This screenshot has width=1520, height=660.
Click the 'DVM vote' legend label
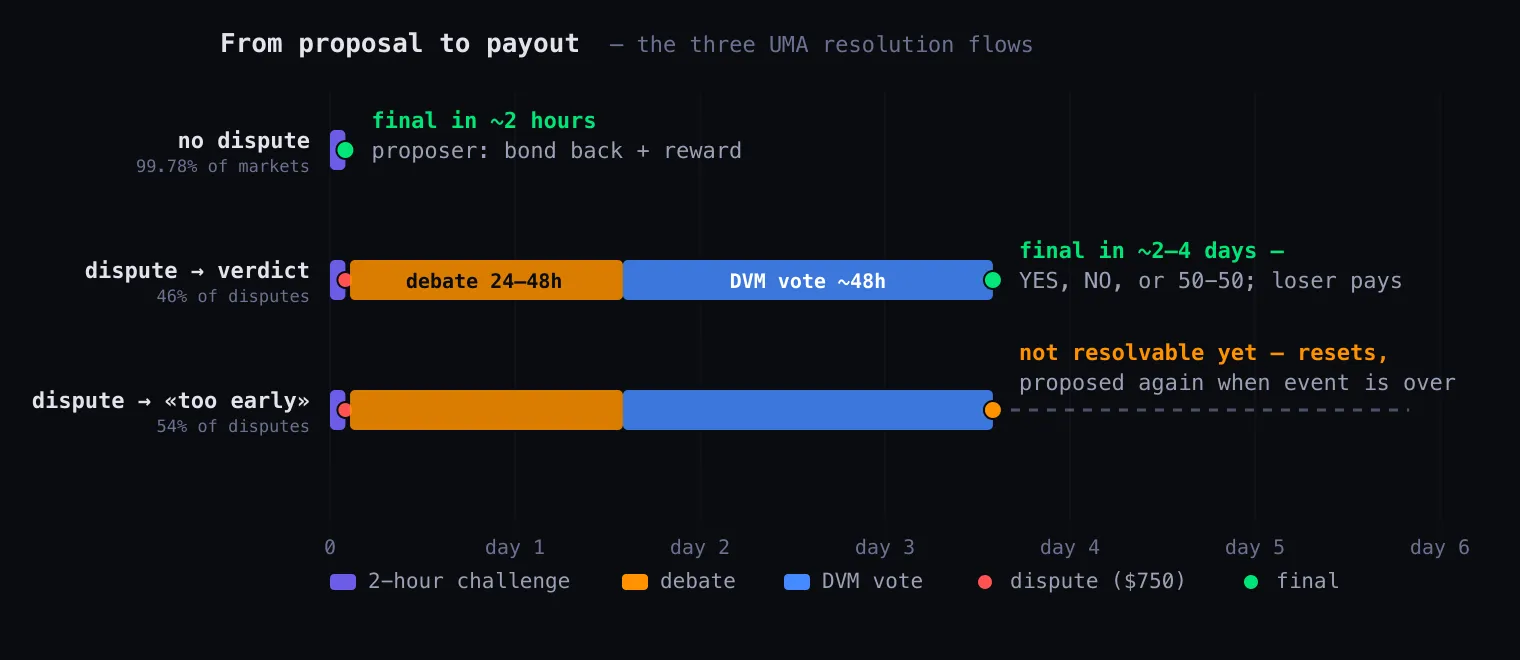[x=872, y=582]
